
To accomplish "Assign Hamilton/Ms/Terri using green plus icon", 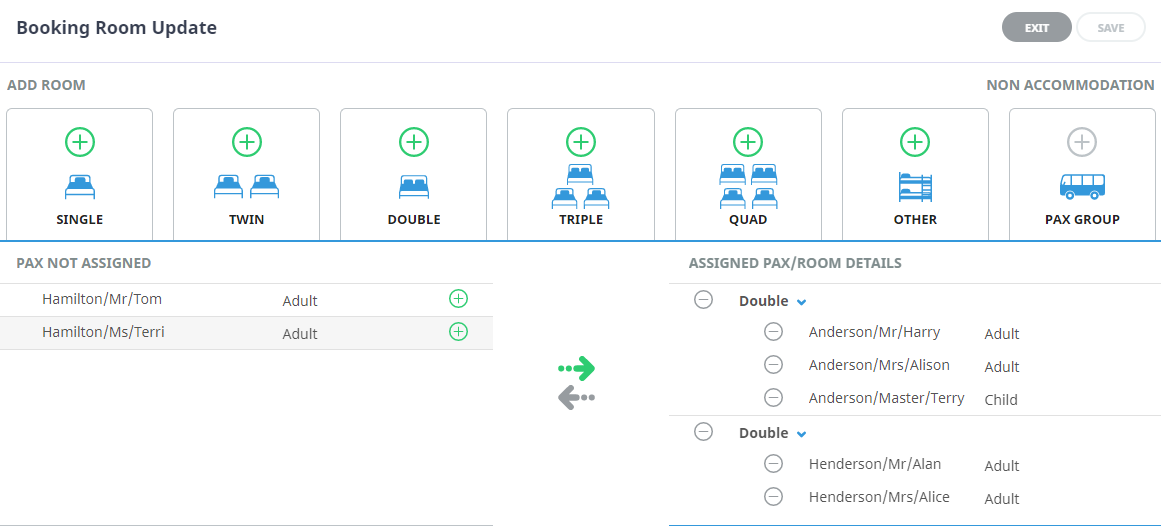I will click(458, 332).
